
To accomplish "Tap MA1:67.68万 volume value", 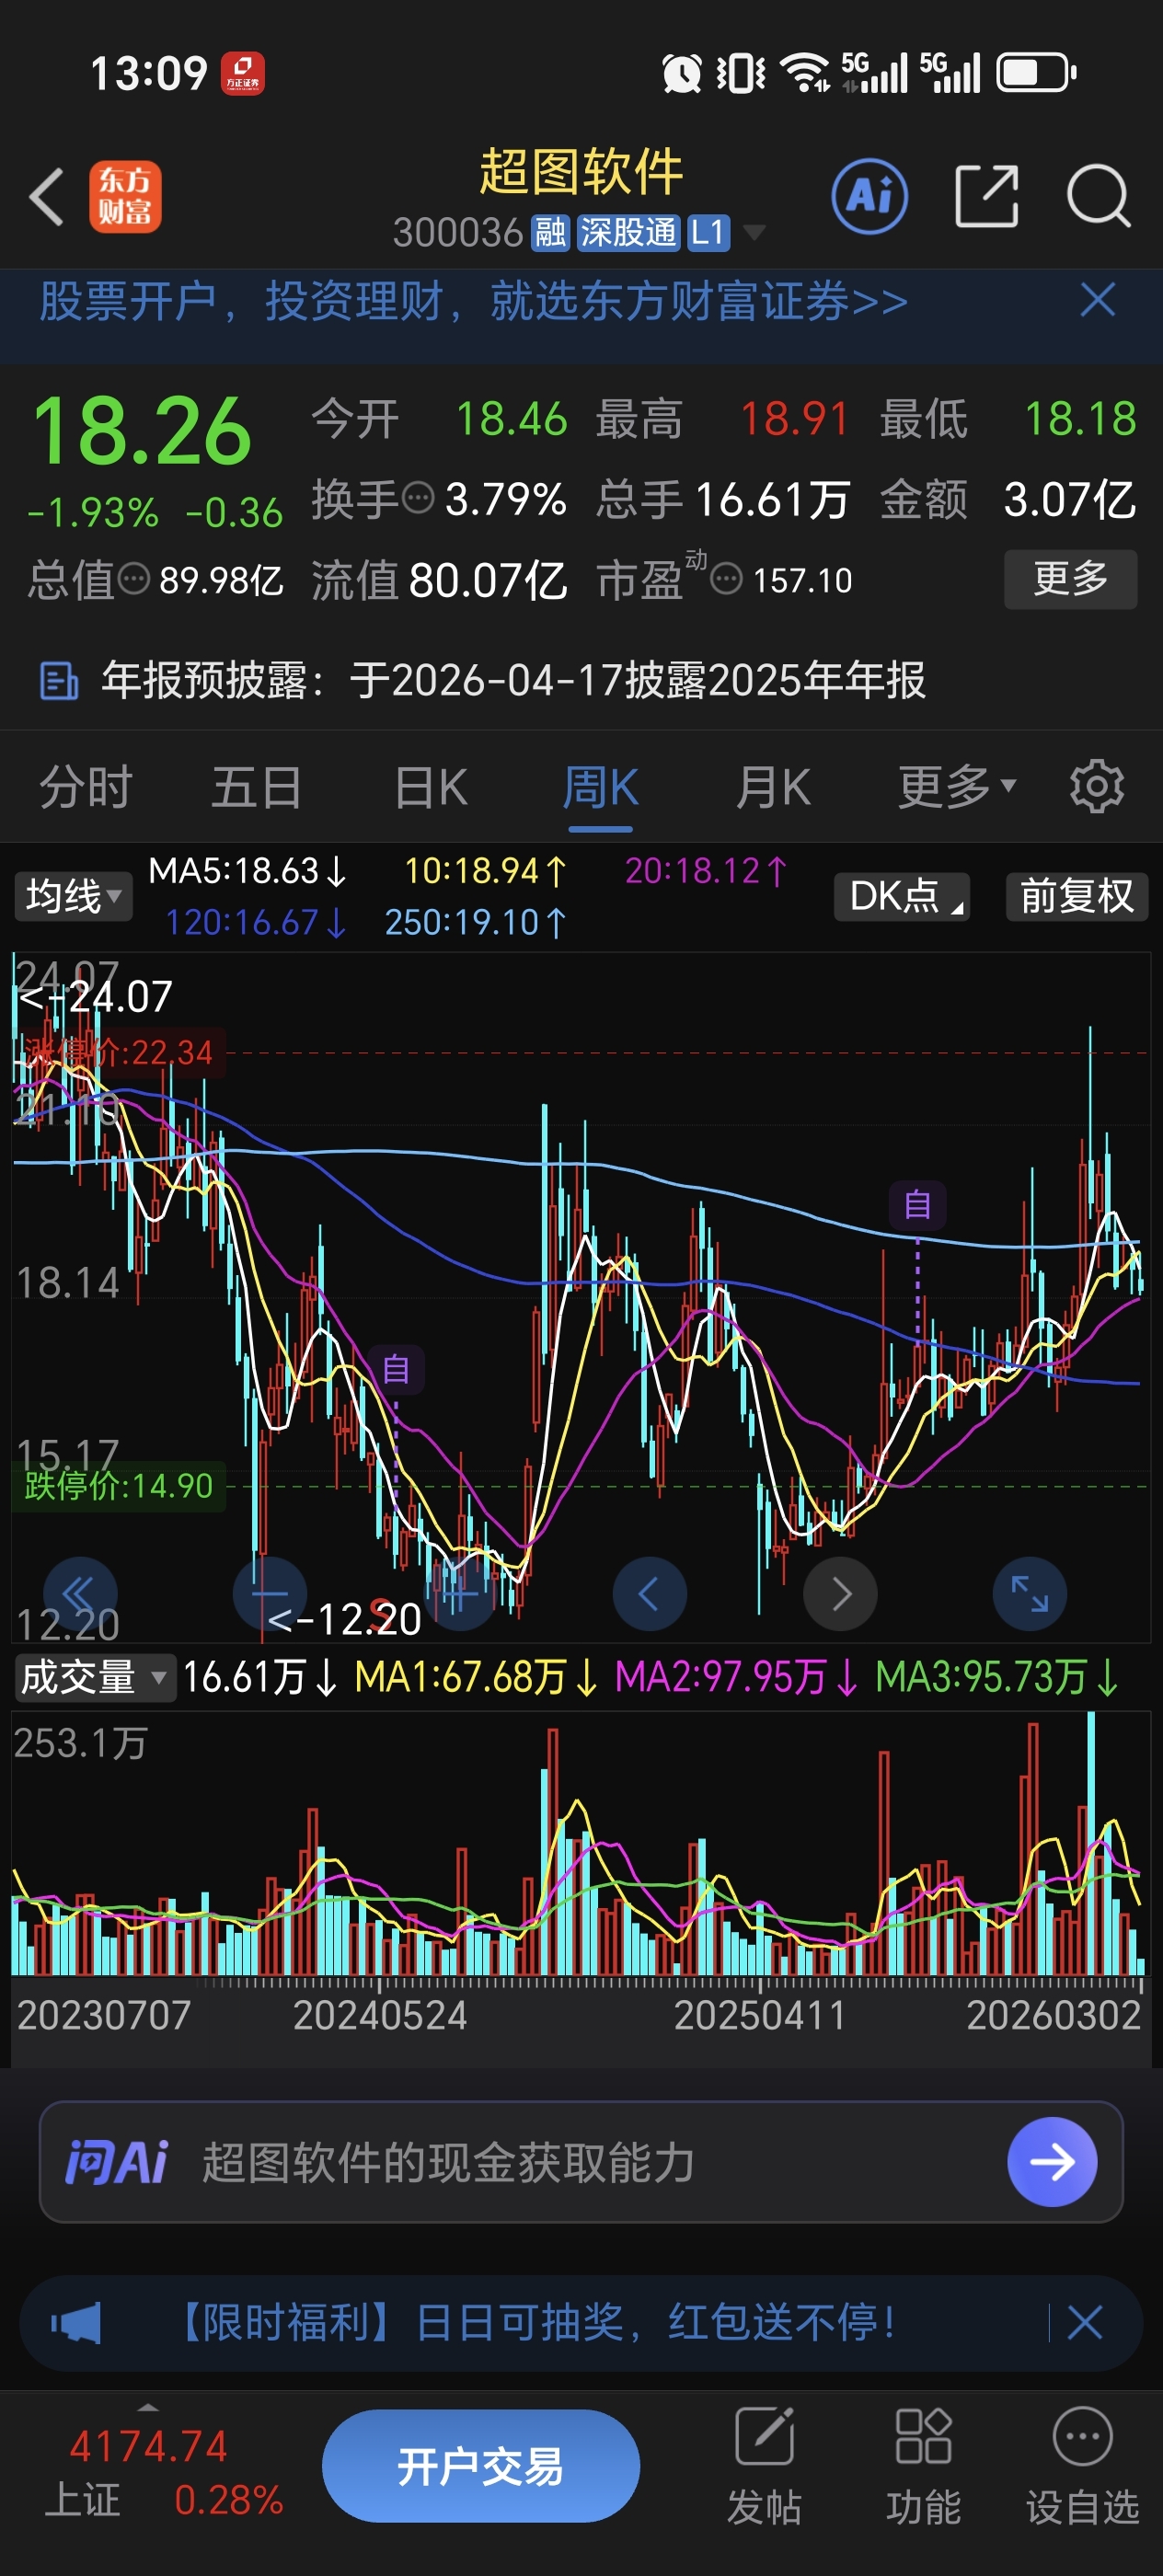I will pos(476,1677).
